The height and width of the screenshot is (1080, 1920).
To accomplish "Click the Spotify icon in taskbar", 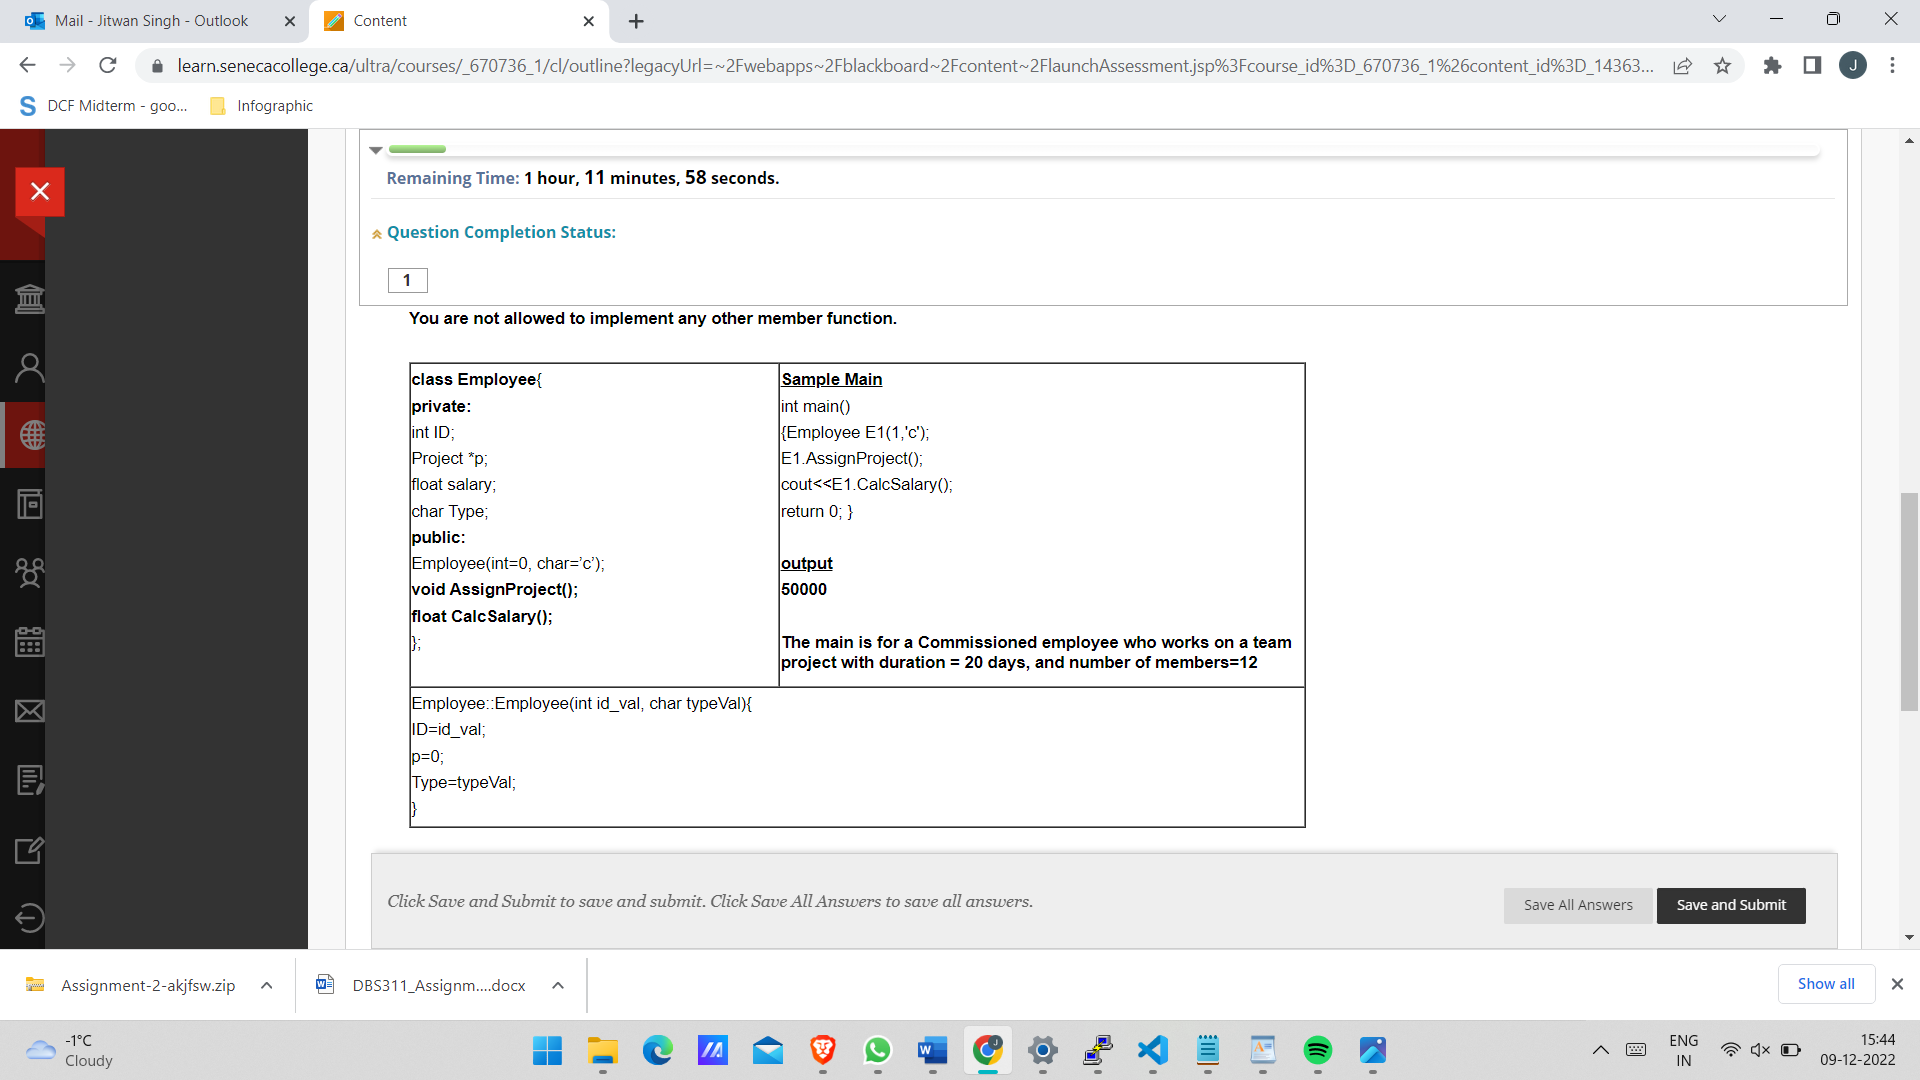I will coord(1319,1050).
